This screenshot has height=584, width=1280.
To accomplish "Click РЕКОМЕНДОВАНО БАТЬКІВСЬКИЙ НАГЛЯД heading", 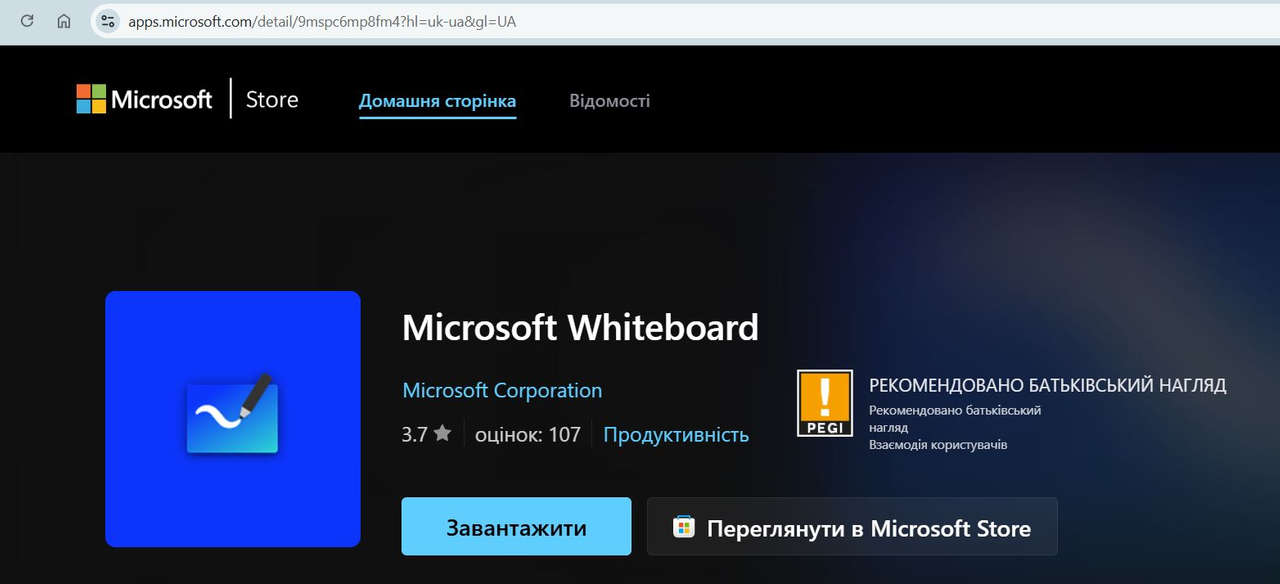I will pos(1047,386).
